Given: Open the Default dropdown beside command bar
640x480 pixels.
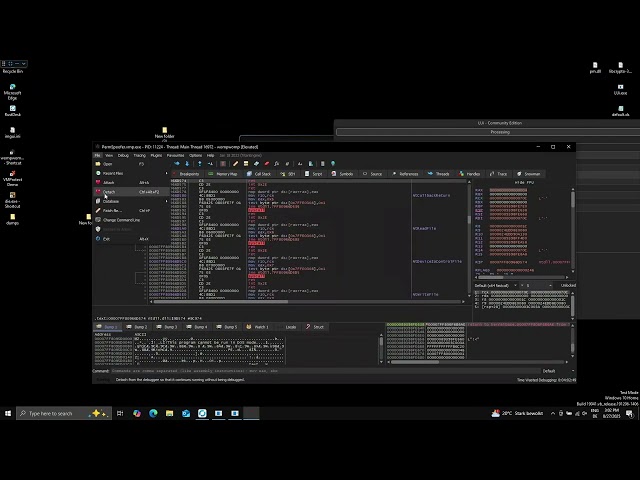Looking at the screenshot, I should [x=557, y=371].
